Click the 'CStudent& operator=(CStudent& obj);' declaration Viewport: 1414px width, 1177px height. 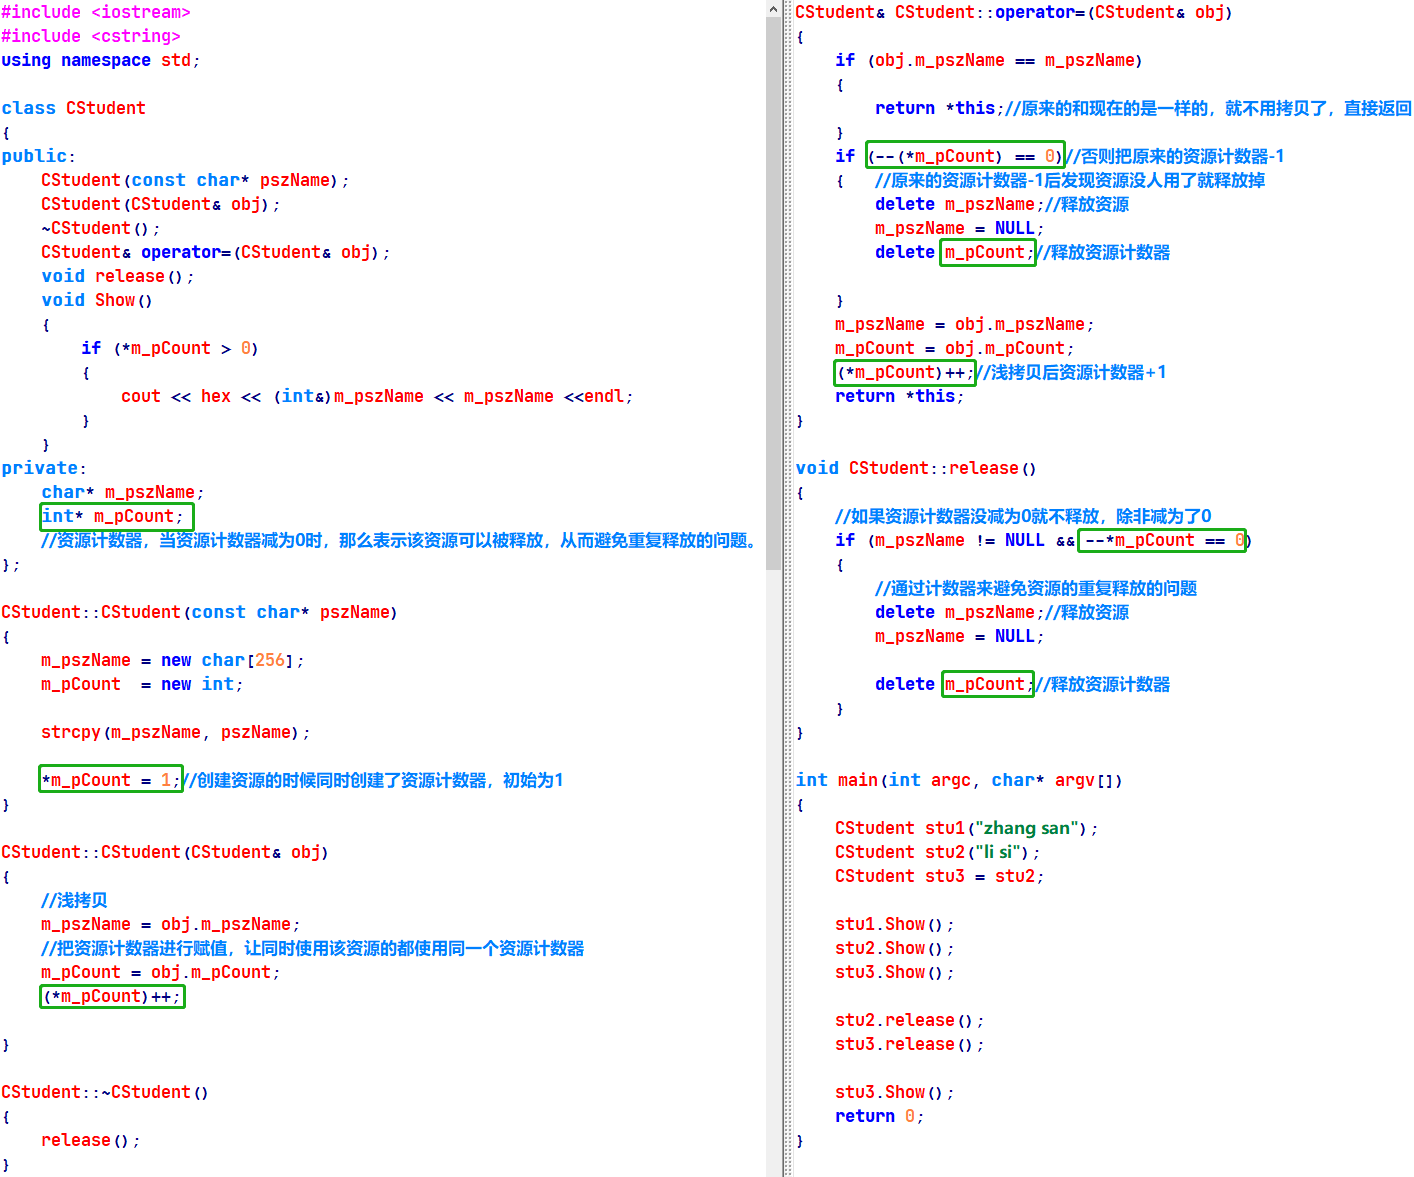point(215,252)
